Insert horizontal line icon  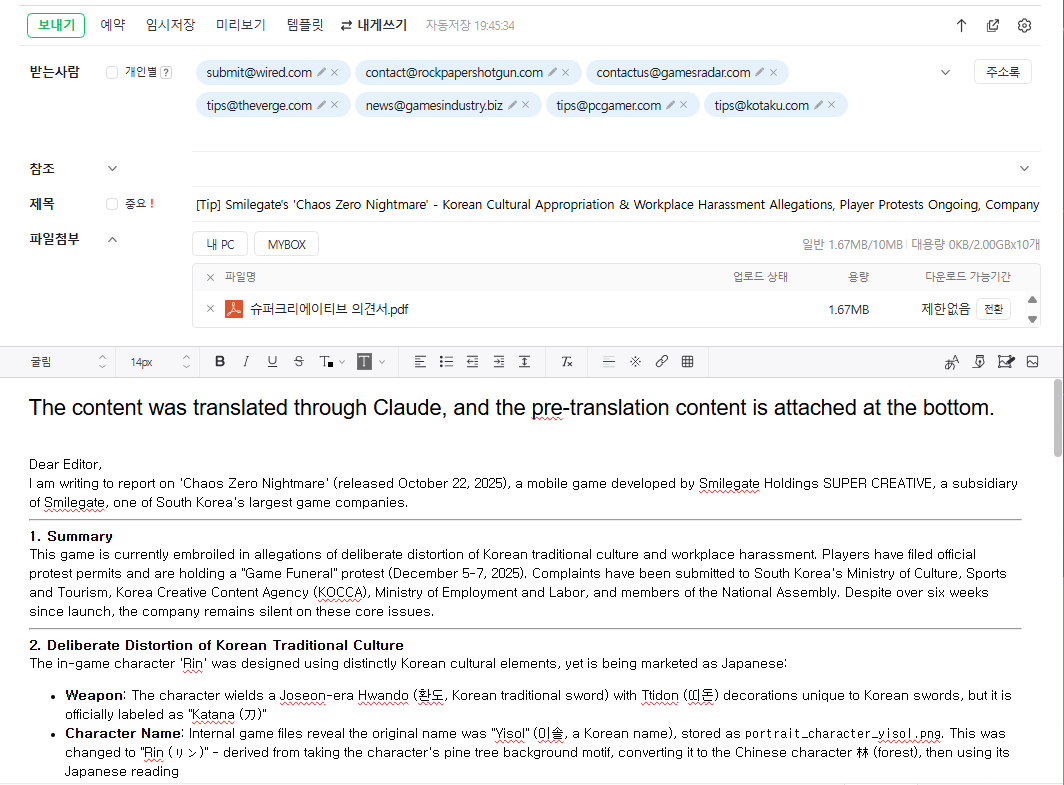609,362
